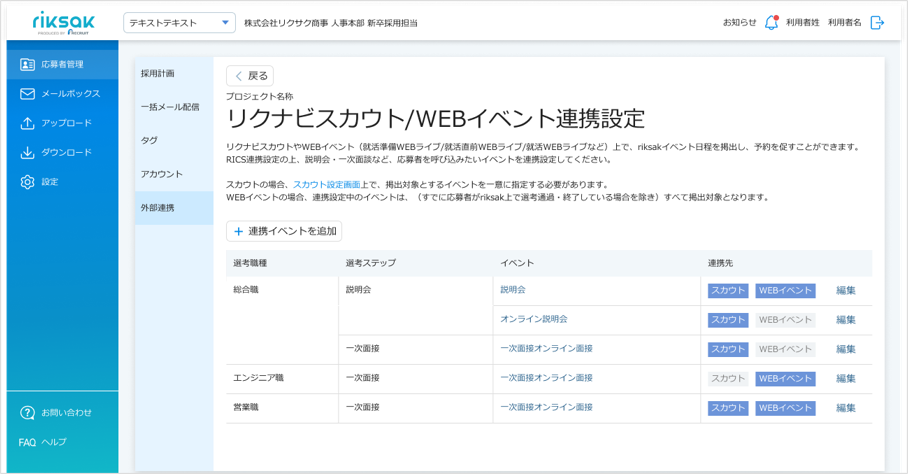Image resolution: width=908 pixels, height=474 pixels.
Task: Select the ダウンロード download icon
Action: click(x=27, y=153)
